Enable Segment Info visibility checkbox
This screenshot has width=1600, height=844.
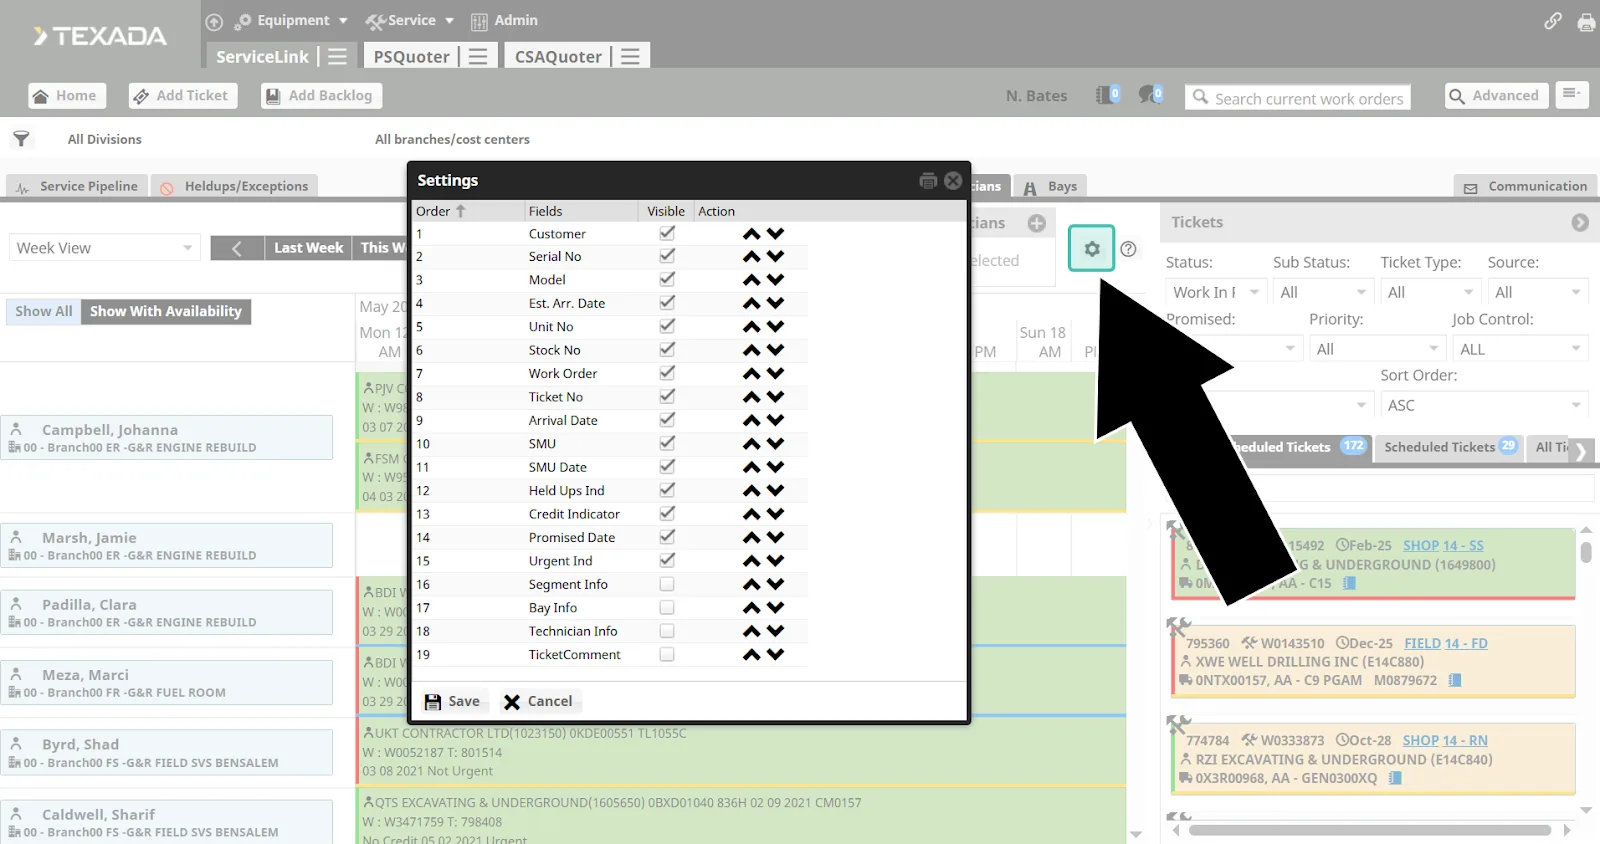click(667, 584)
